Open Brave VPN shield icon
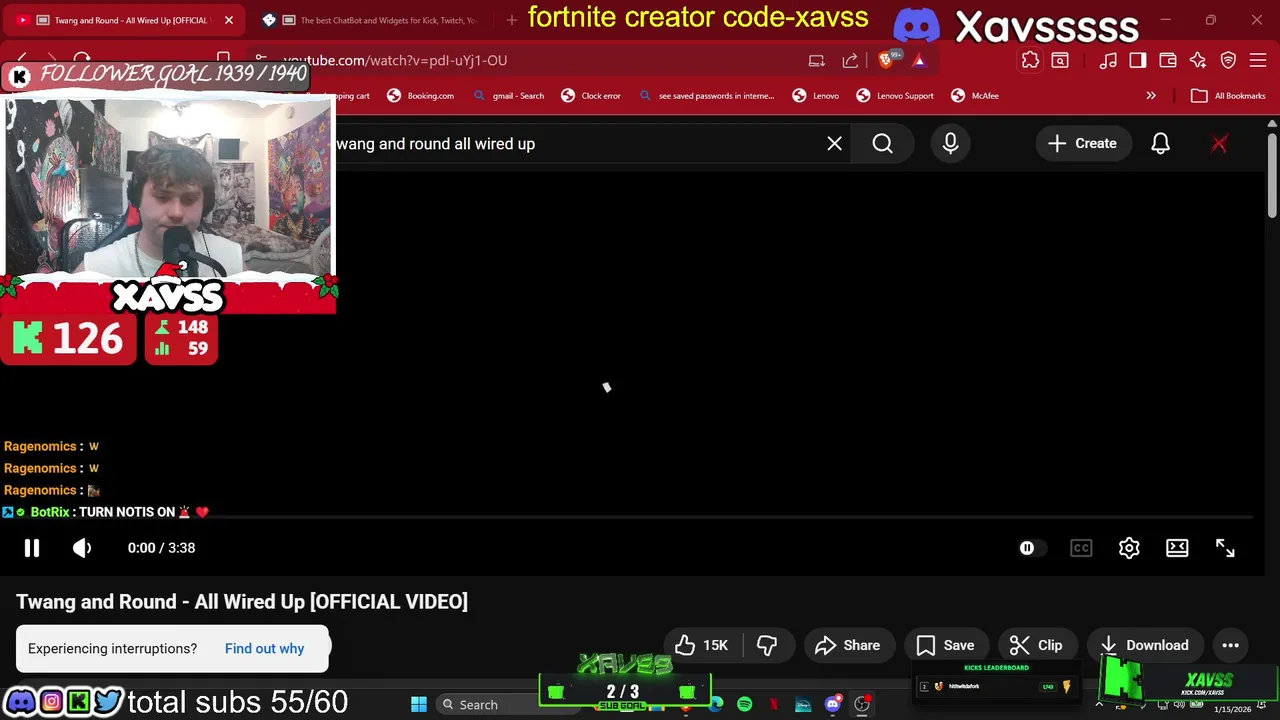This screenshot has height=720, width=1280. click(x=1229, y=60)
